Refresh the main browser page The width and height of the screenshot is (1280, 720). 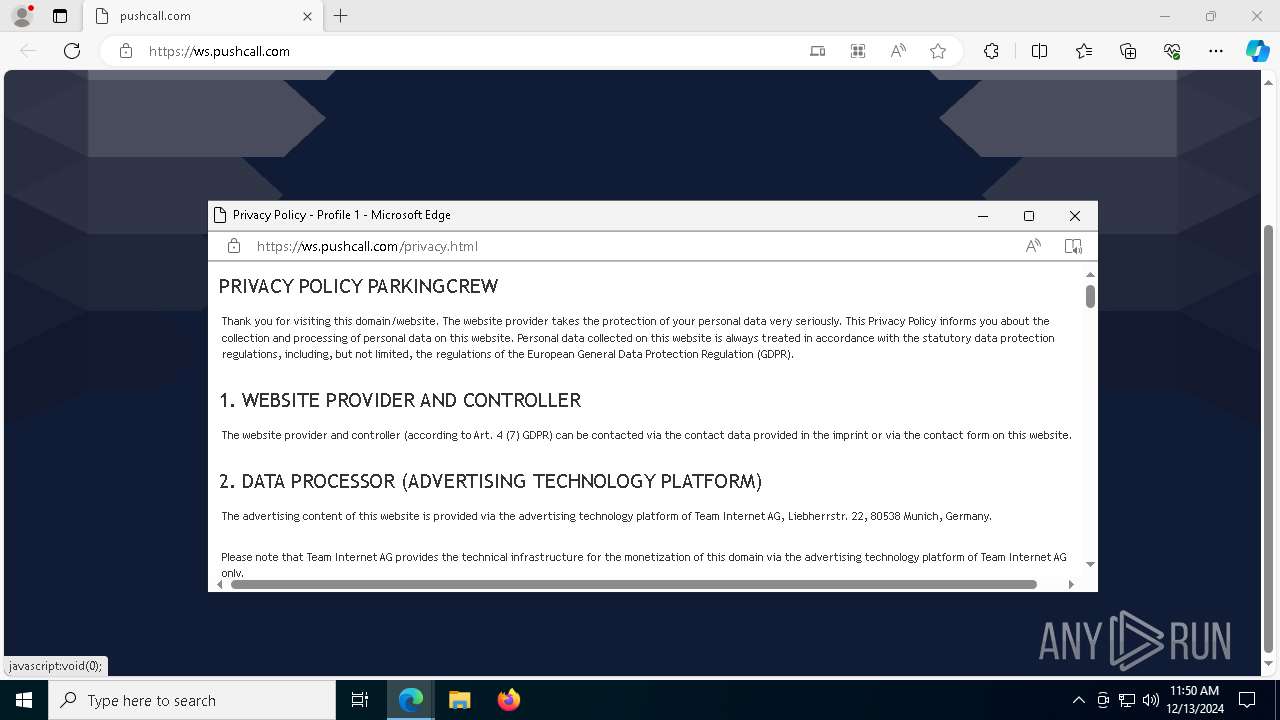tap(72, 51)
